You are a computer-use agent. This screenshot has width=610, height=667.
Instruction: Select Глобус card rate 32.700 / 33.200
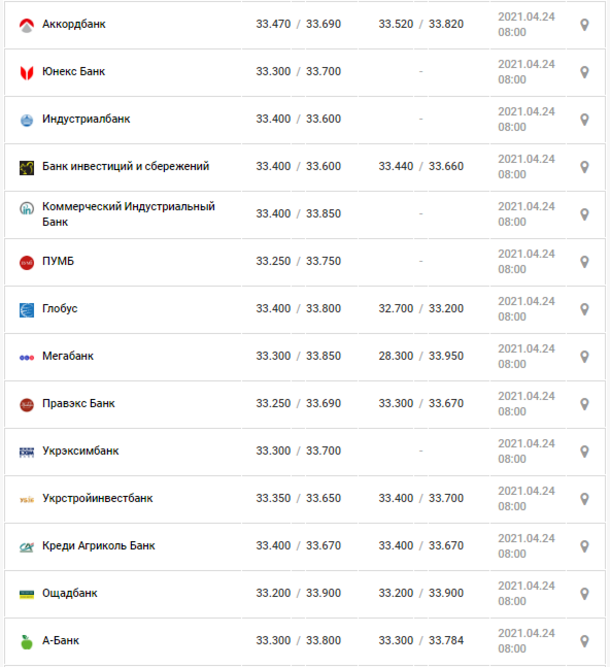pos(421,309)
